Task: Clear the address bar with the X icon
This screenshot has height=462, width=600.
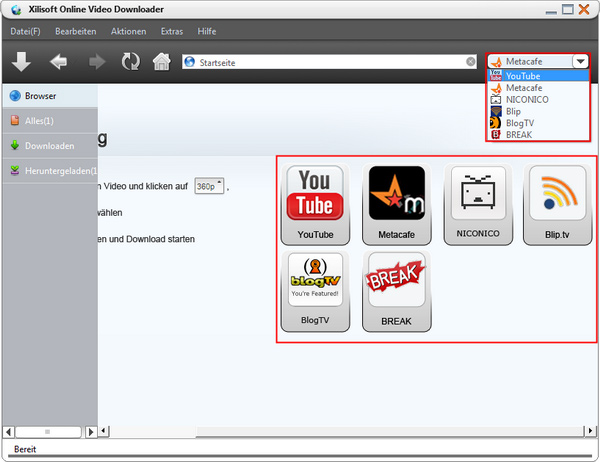Action: tap(471, 62)
